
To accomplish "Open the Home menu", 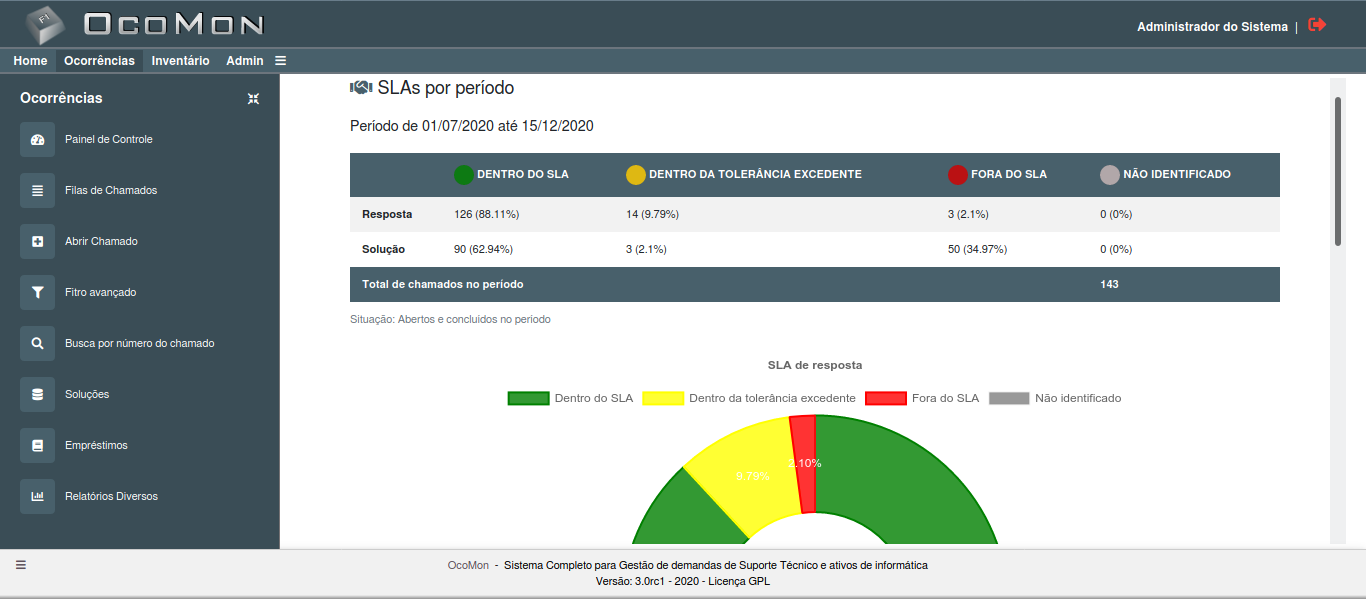I will (x=30, y=61).
